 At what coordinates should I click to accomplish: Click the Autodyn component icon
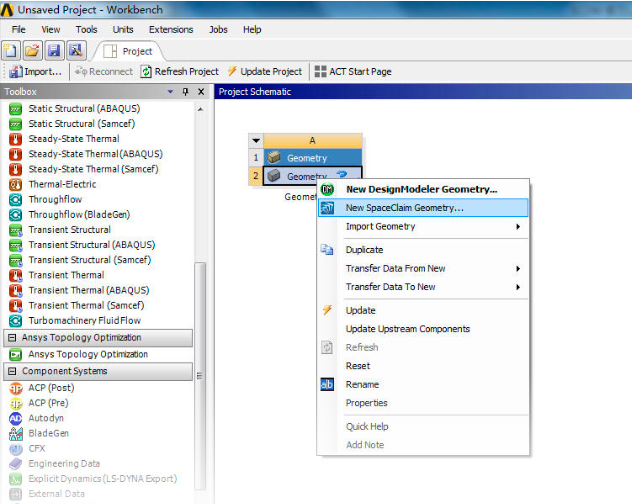(x=15, y=419)
